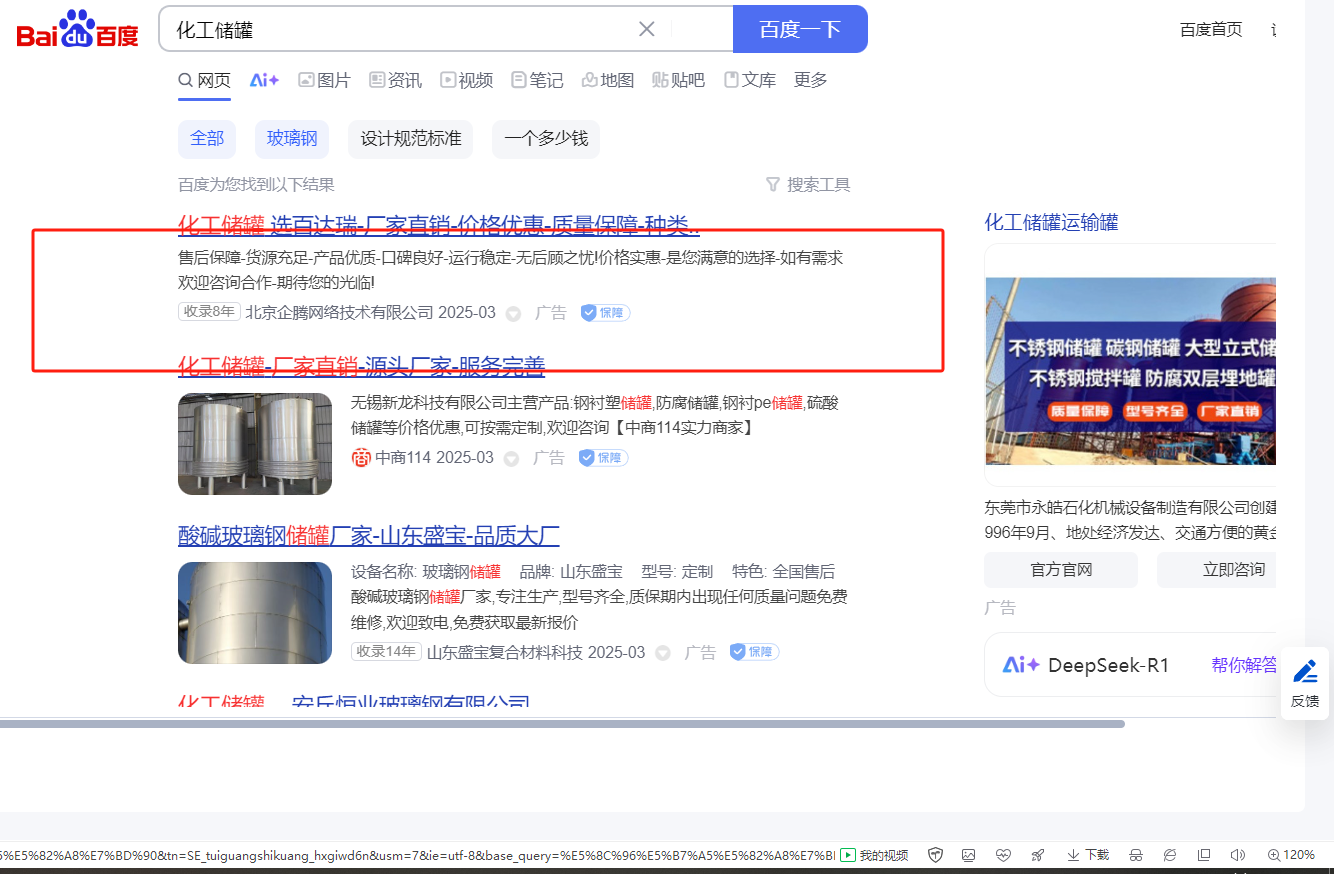Select the 设计规范标准 filter chip
Image resolution: width=1334 pixels, height=874 pixels.
coord(411,139)
